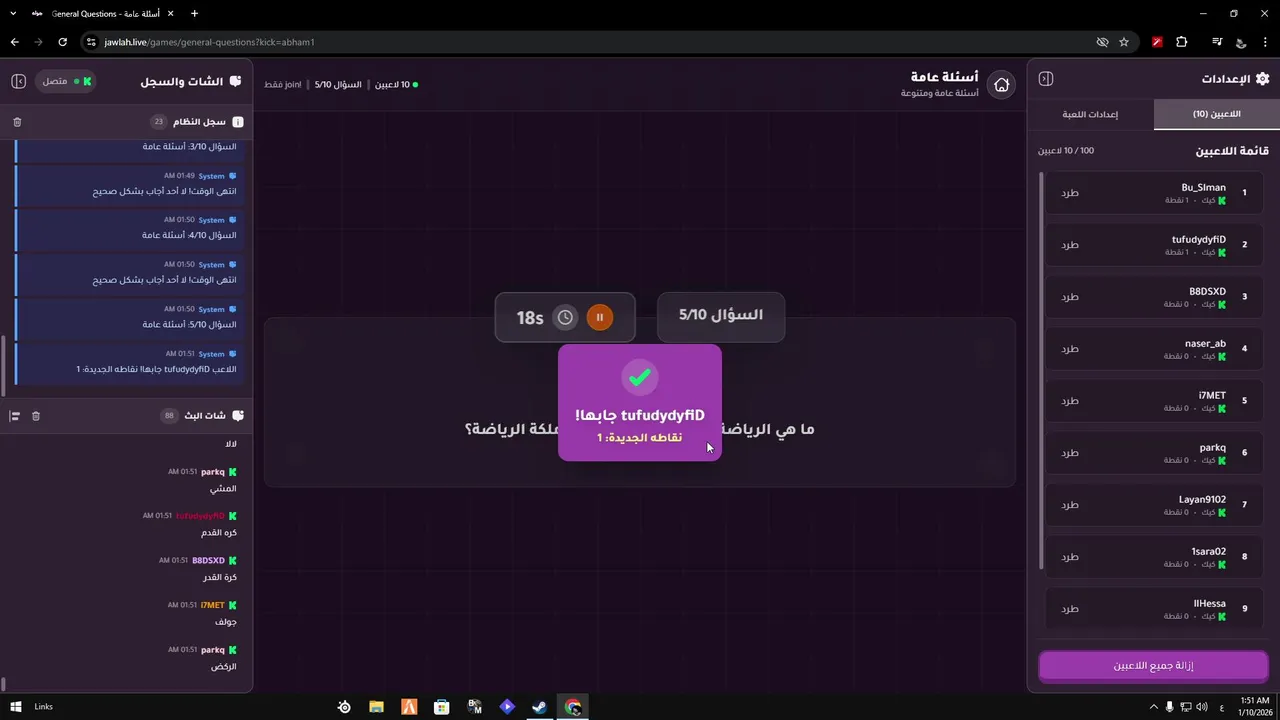The image size is (1280, 720).
Task: Select the اللاعبين (10) tab
Action: pos(1216,114)
